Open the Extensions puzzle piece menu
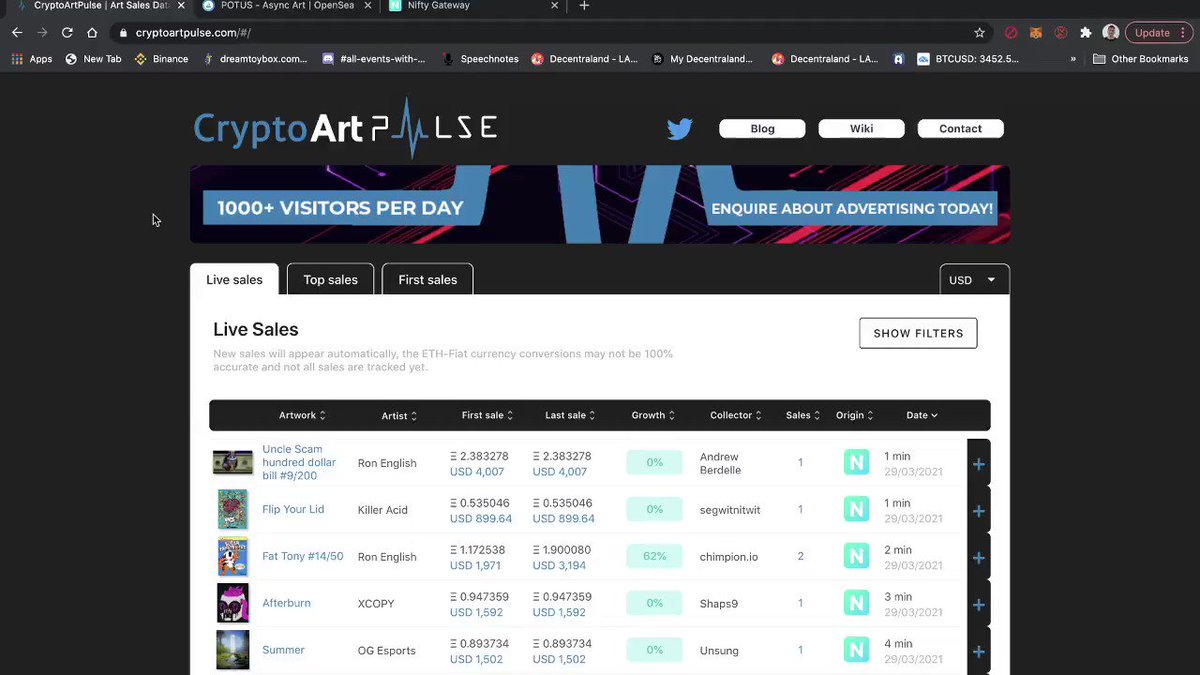The image size is (1200, 675). coord(1086,32)
